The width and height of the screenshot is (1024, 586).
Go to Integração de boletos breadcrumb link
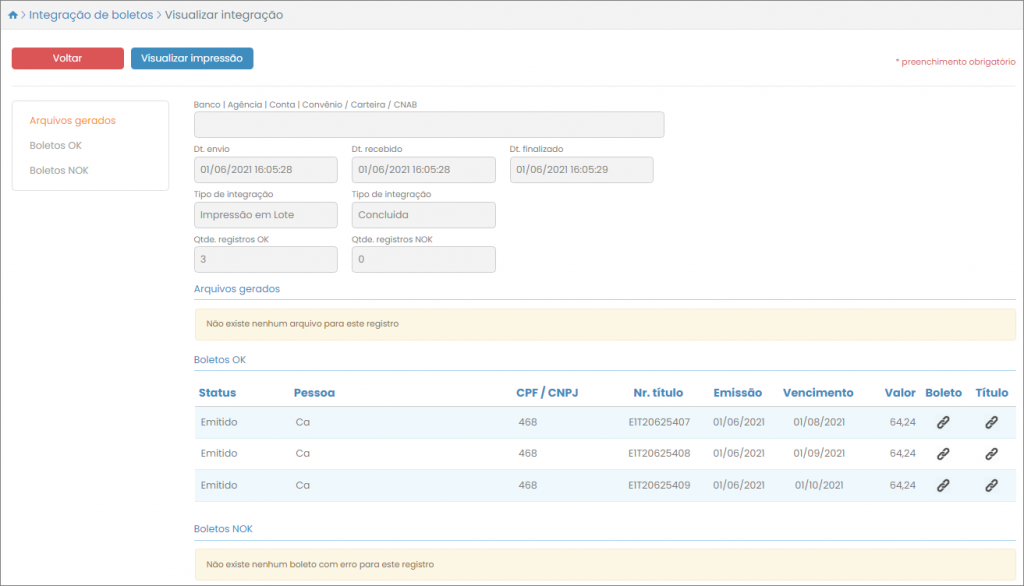[x=91, y=16]
